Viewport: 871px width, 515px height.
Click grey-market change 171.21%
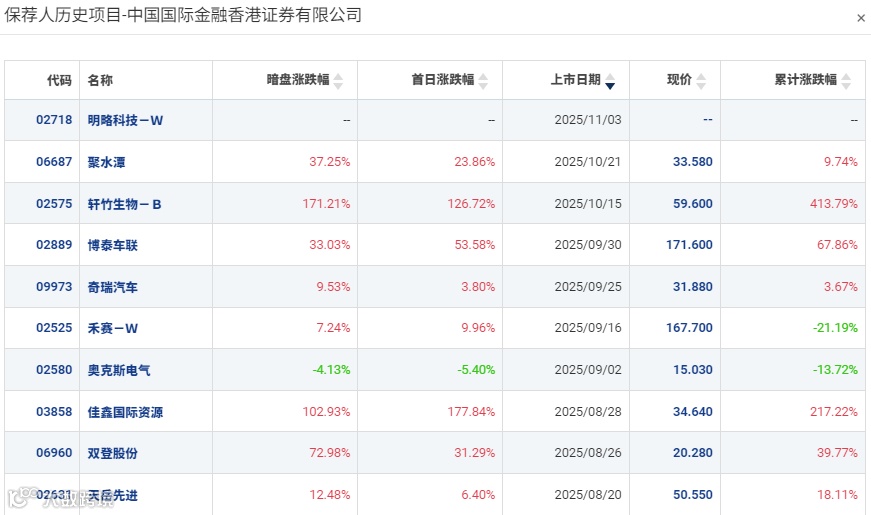pos(326,203)
